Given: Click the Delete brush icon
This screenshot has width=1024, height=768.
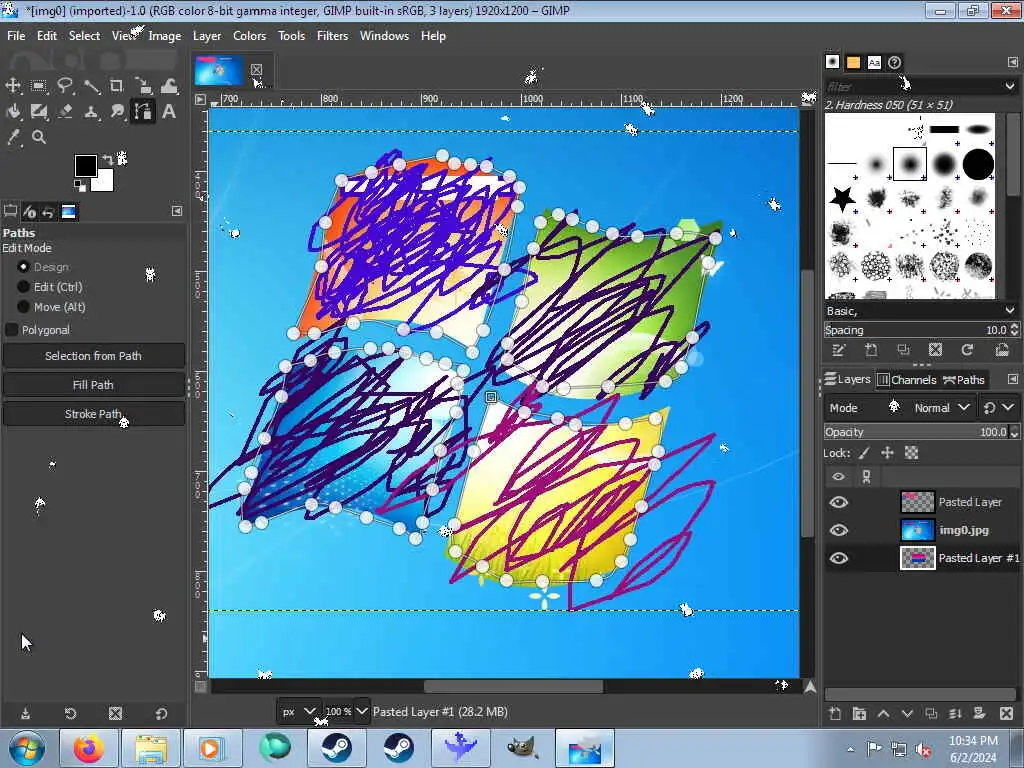Looking at the screenshot, I should (935, 350).
